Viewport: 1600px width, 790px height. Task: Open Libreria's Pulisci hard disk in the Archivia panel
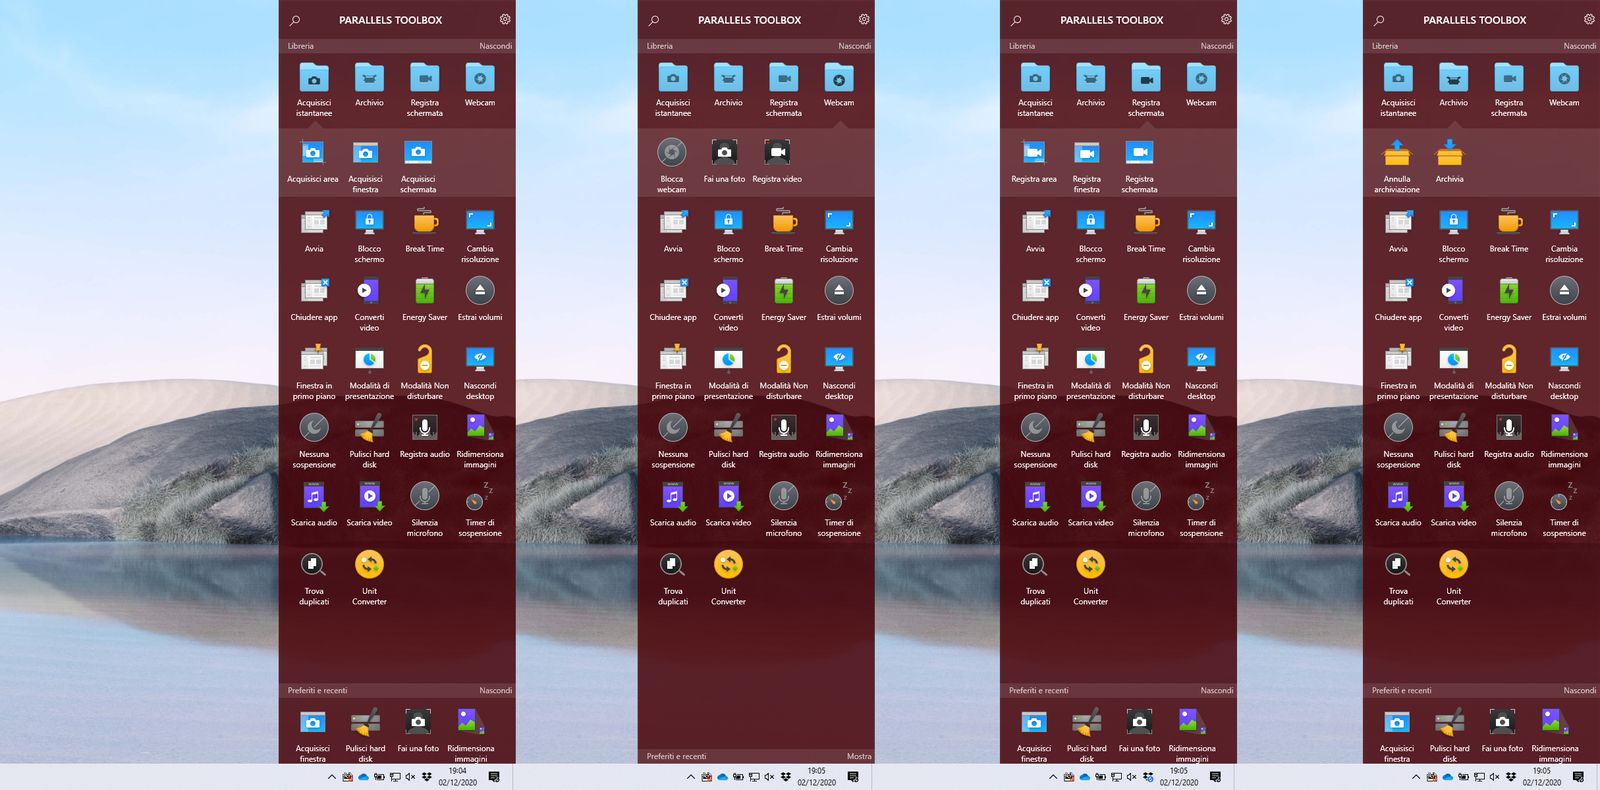pyautogui.click(x=1453, y=441)
